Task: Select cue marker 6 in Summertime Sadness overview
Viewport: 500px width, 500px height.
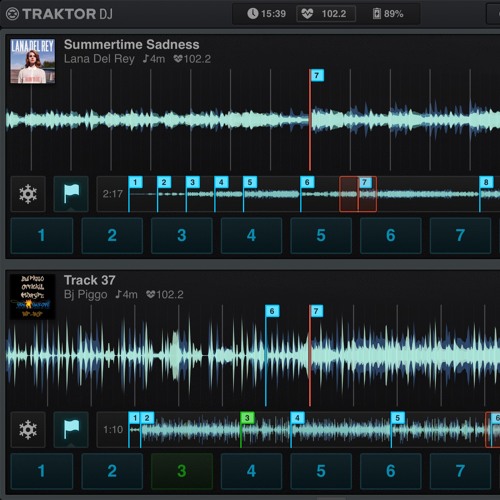Action: [x=307, y=182]
